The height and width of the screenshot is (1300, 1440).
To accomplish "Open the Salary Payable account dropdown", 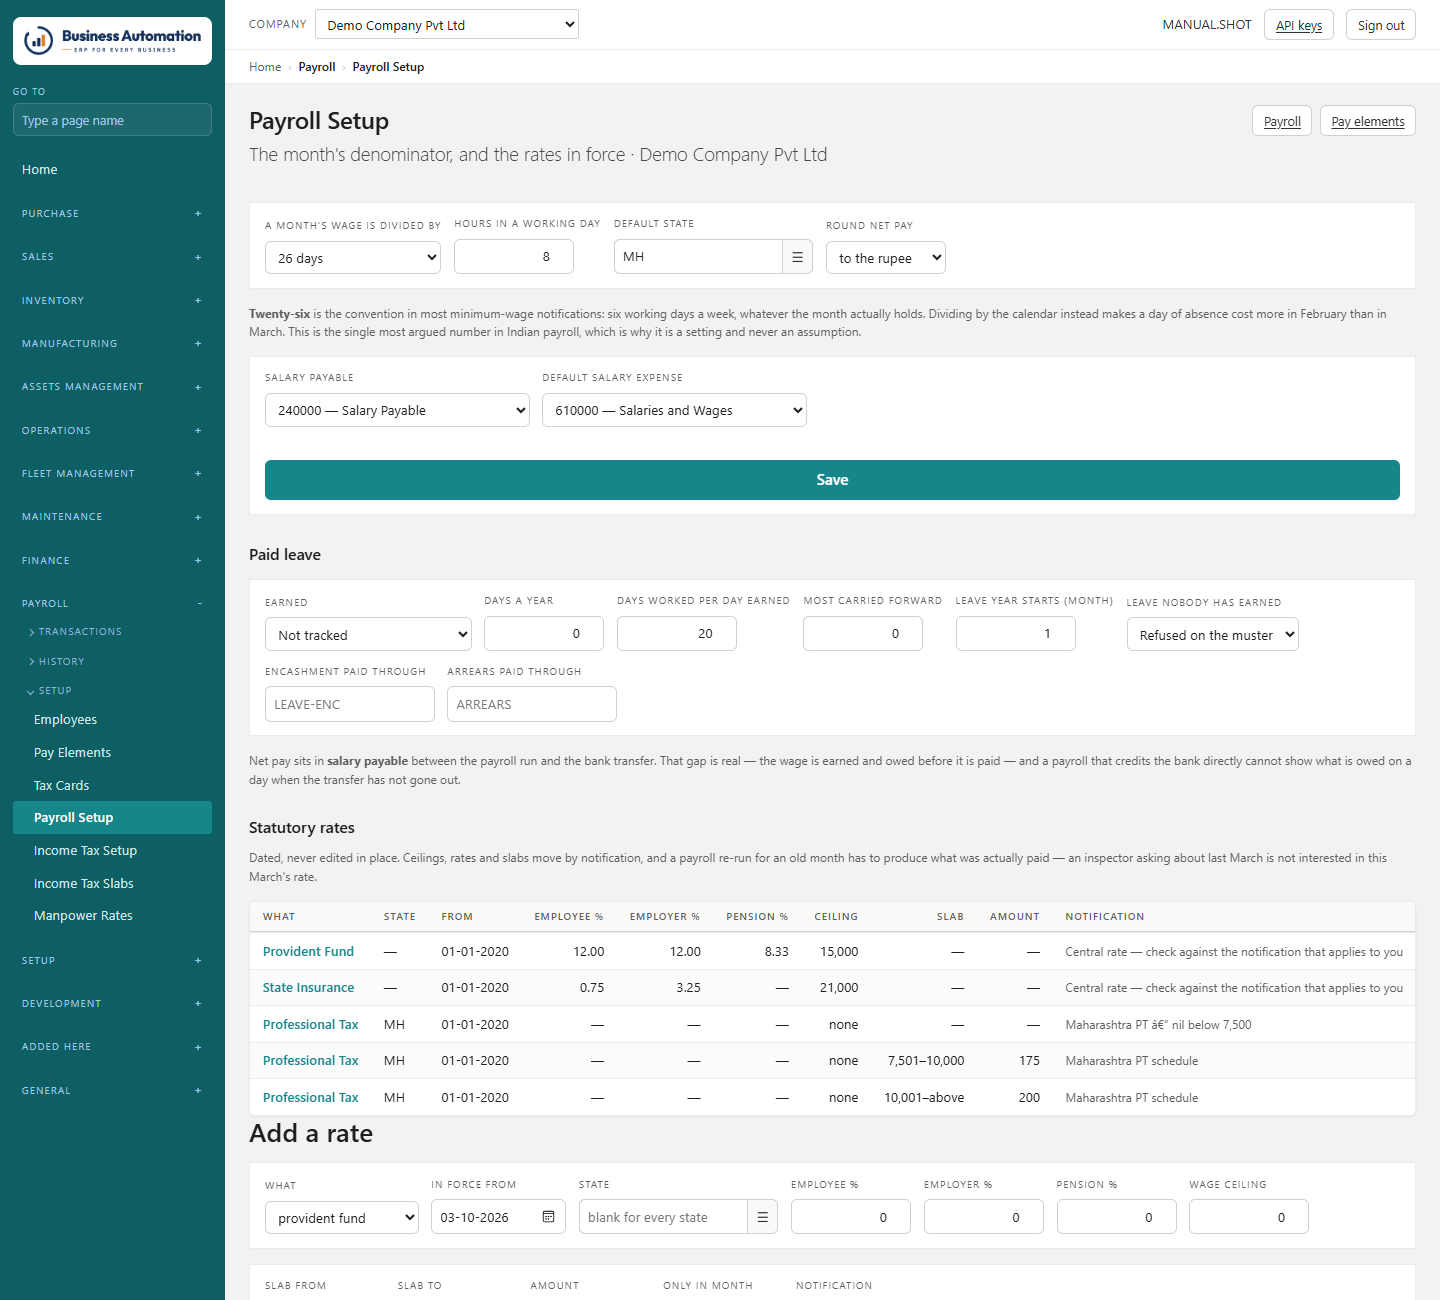I will pyautogui.click(x=397, y=410).
